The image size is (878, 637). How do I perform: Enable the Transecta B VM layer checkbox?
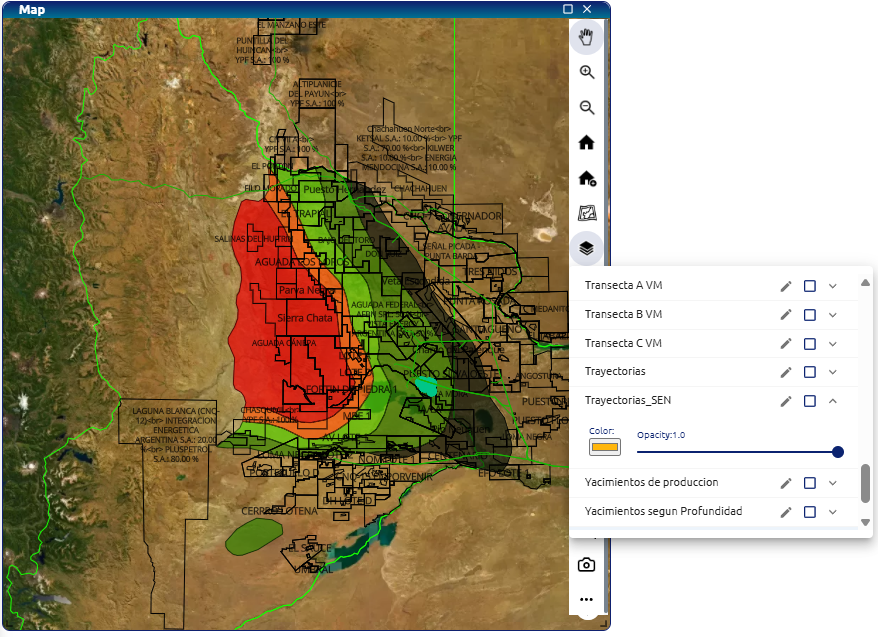810,315
